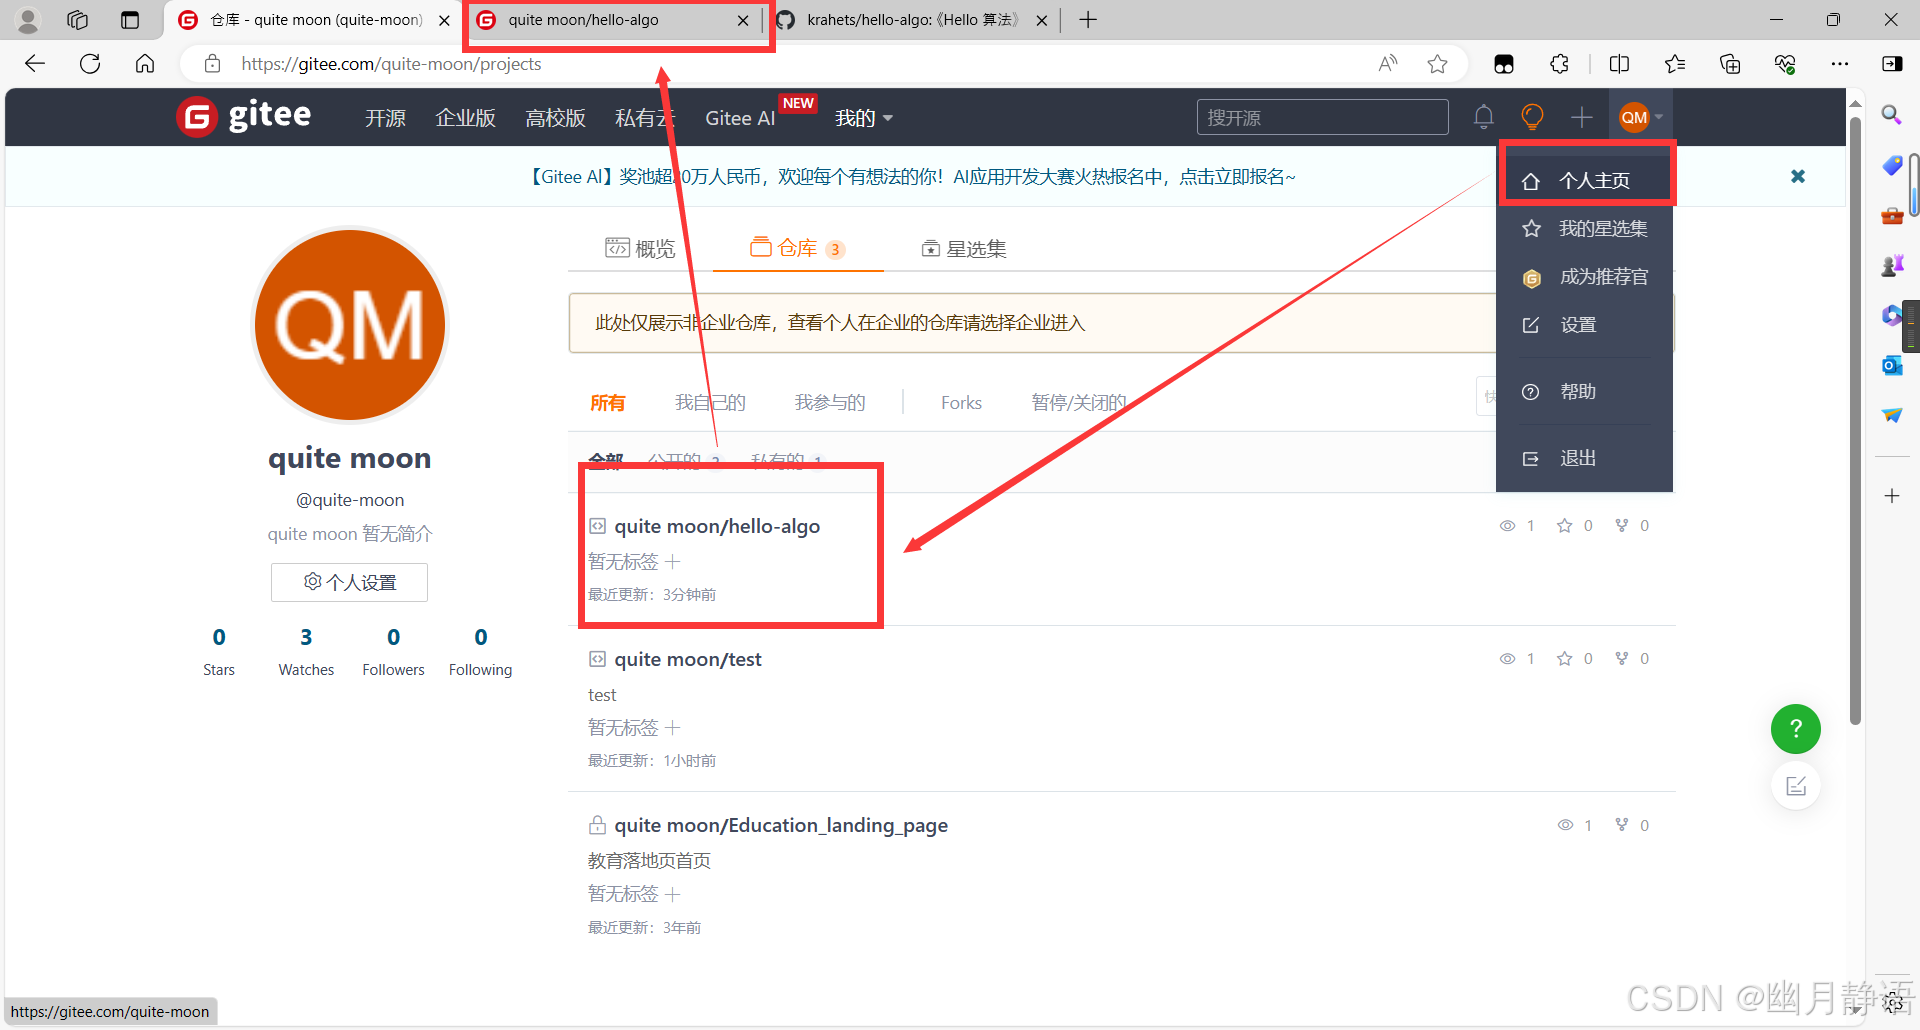This screenshot has width=1920, height=1030.
Task: Open the Gitee AI contest banner link
Action: [x=912, y=177]
